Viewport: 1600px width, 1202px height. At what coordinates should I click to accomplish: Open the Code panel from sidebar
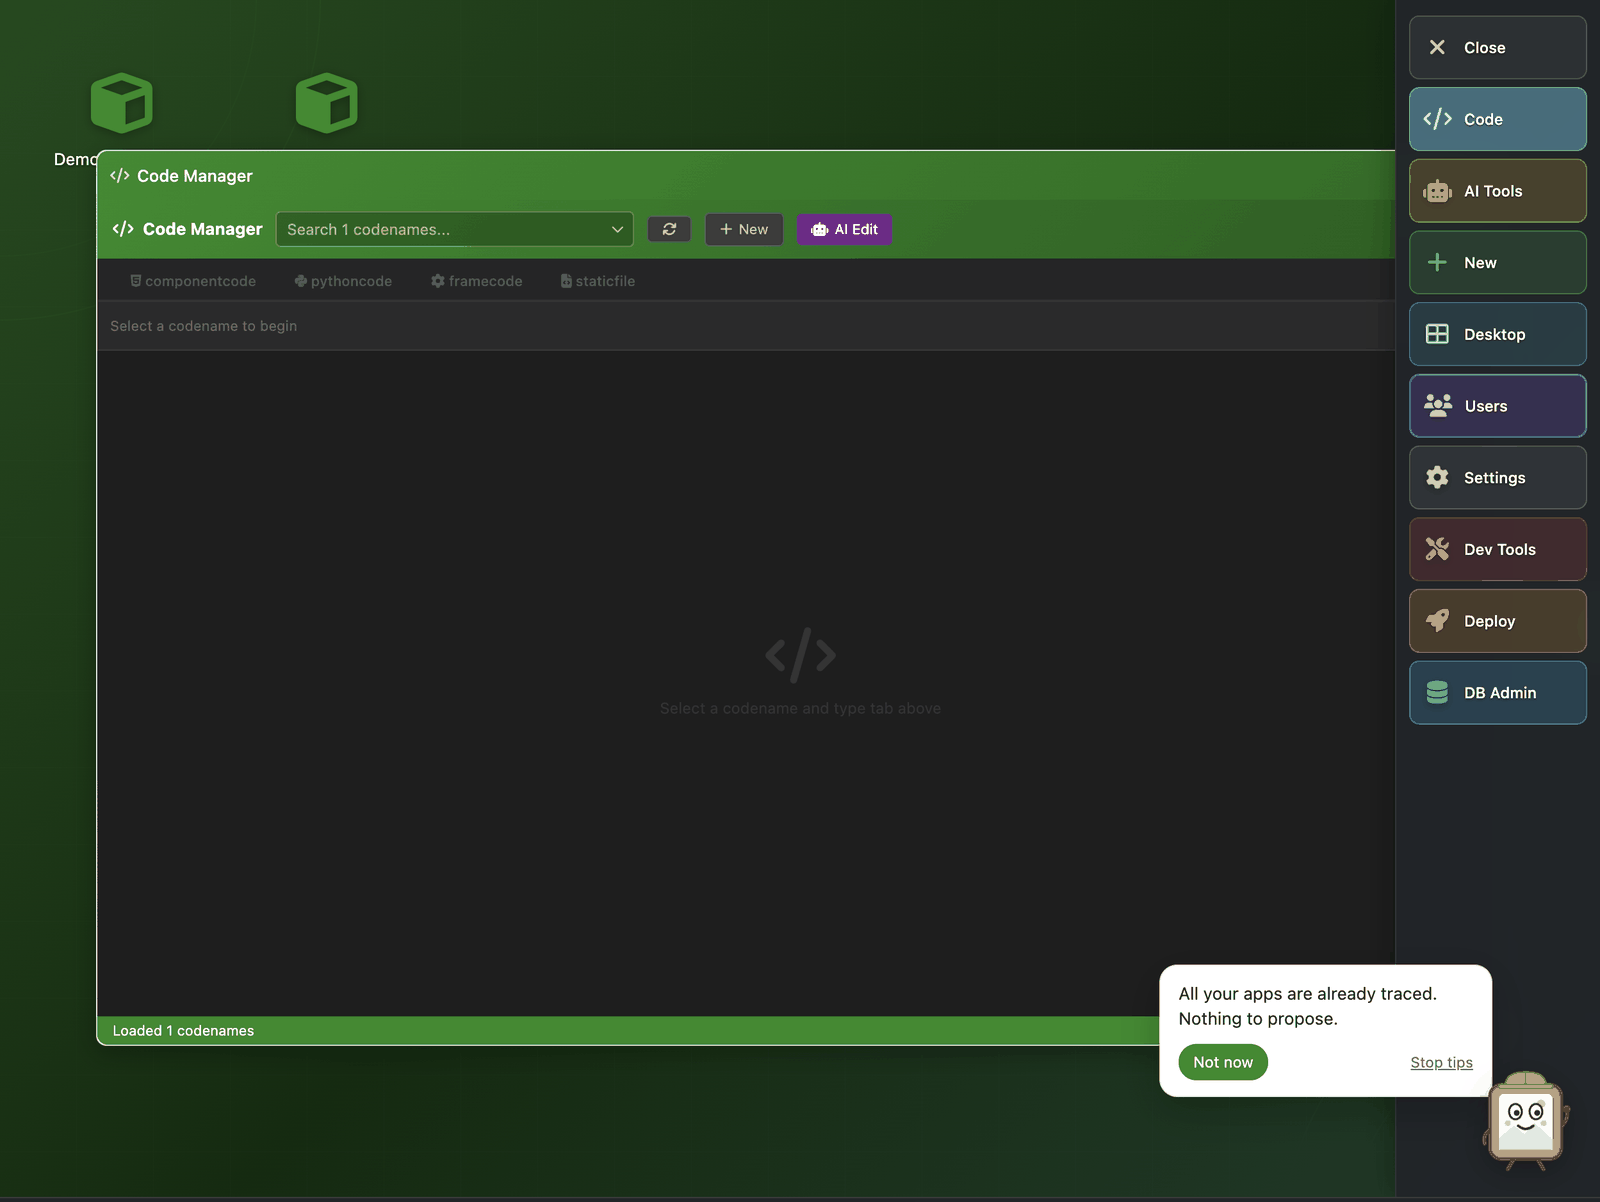pyautogui.click(x=1497, y=119)
